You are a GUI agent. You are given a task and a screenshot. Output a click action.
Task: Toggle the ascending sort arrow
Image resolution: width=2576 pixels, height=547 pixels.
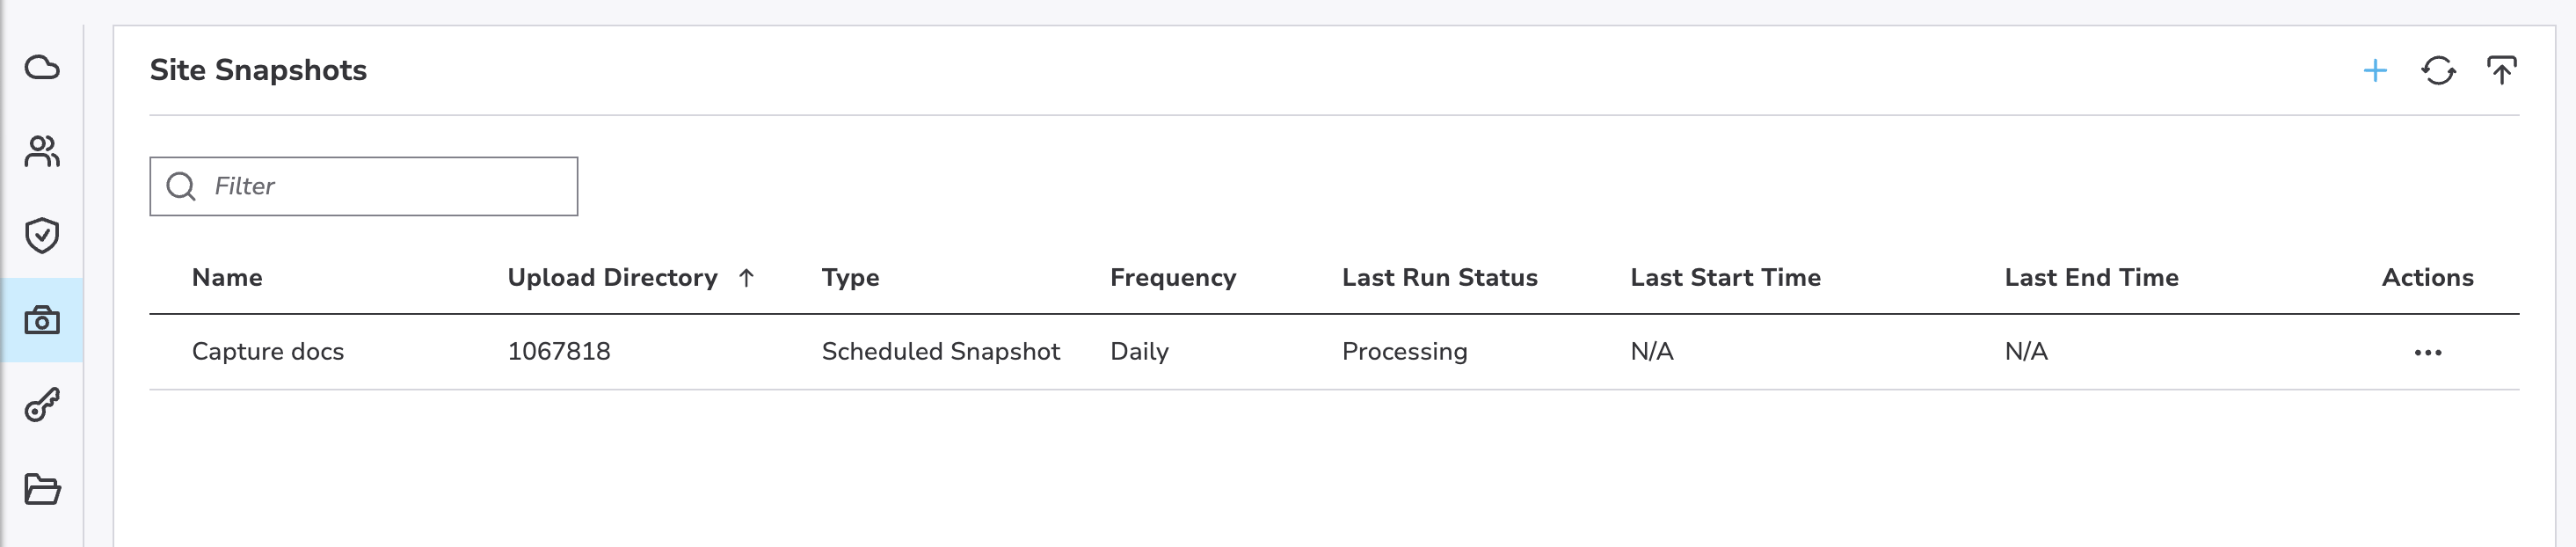click(x=746, y=278)
